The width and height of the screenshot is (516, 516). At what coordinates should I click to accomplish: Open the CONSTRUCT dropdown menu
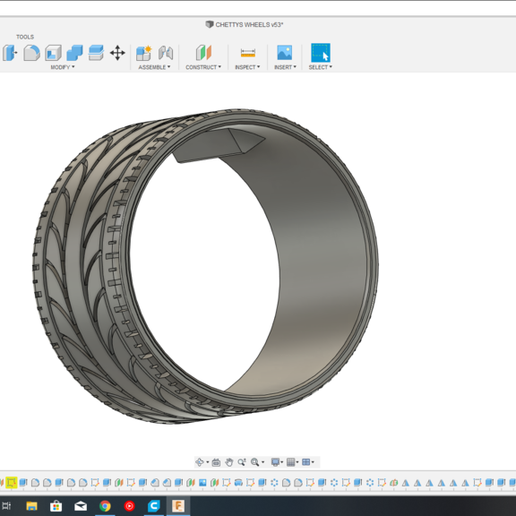pos(203,67)
